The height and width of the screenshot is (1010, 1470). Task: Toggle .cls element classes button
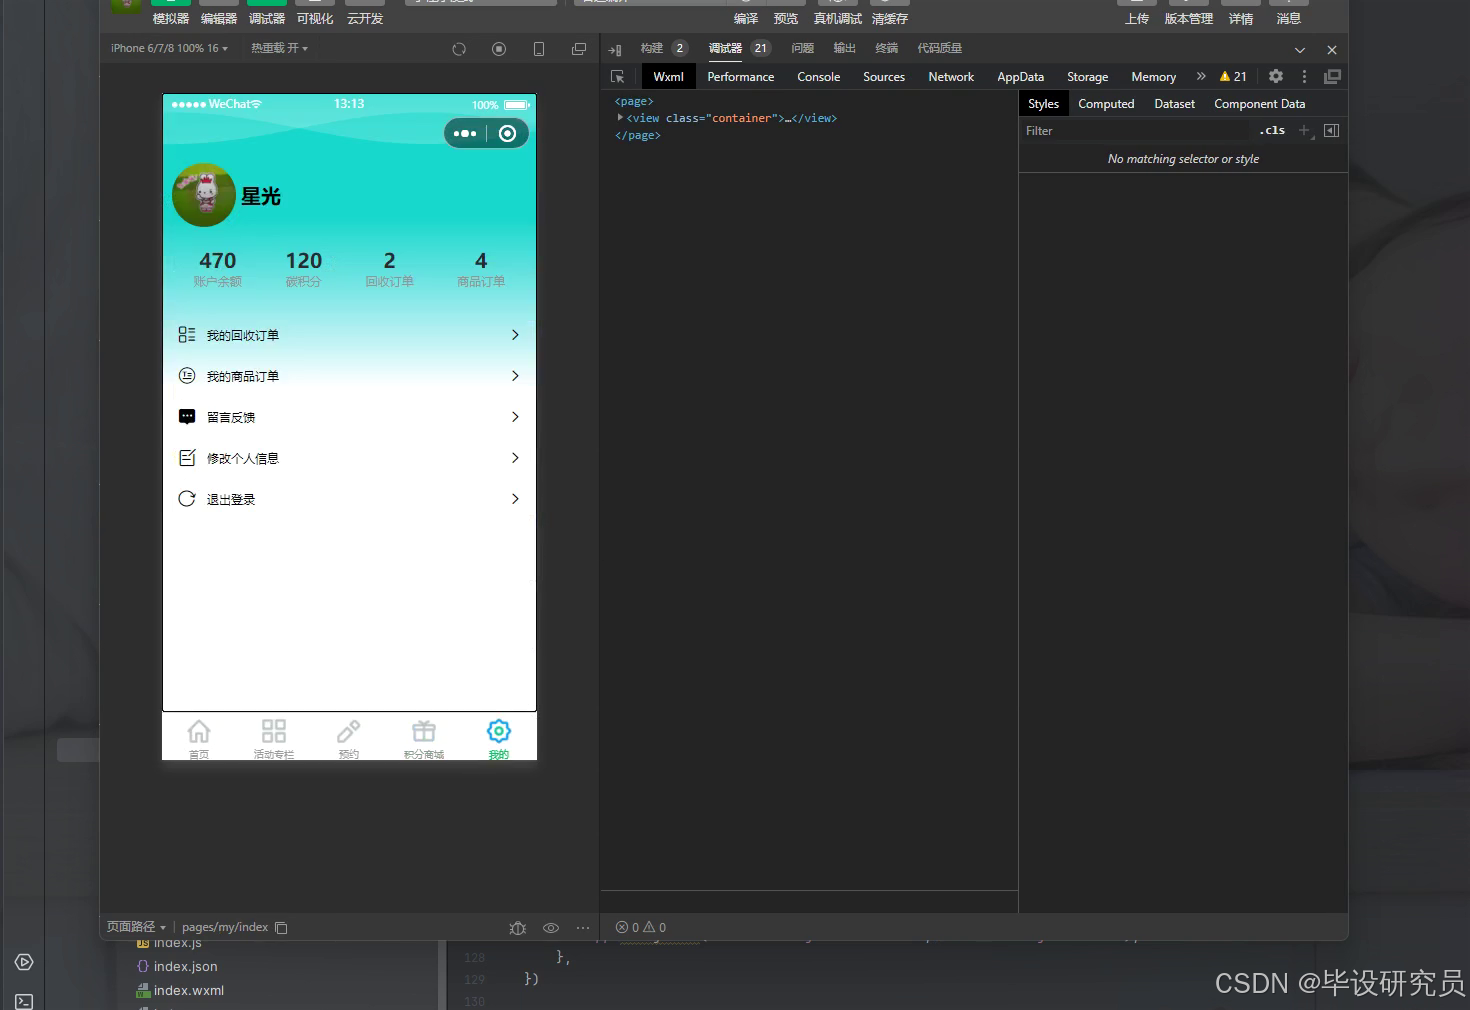tap(1272, 131)
